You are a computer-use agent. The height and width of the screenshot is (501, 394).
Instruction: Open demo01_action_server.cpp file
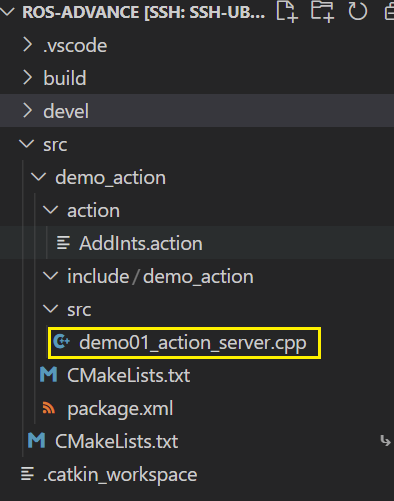coord(197,343)
